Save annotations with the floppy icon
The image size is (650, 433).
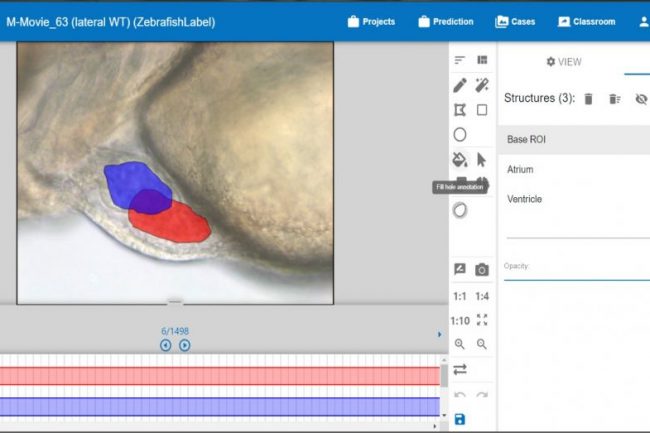(x=460, y=419)
